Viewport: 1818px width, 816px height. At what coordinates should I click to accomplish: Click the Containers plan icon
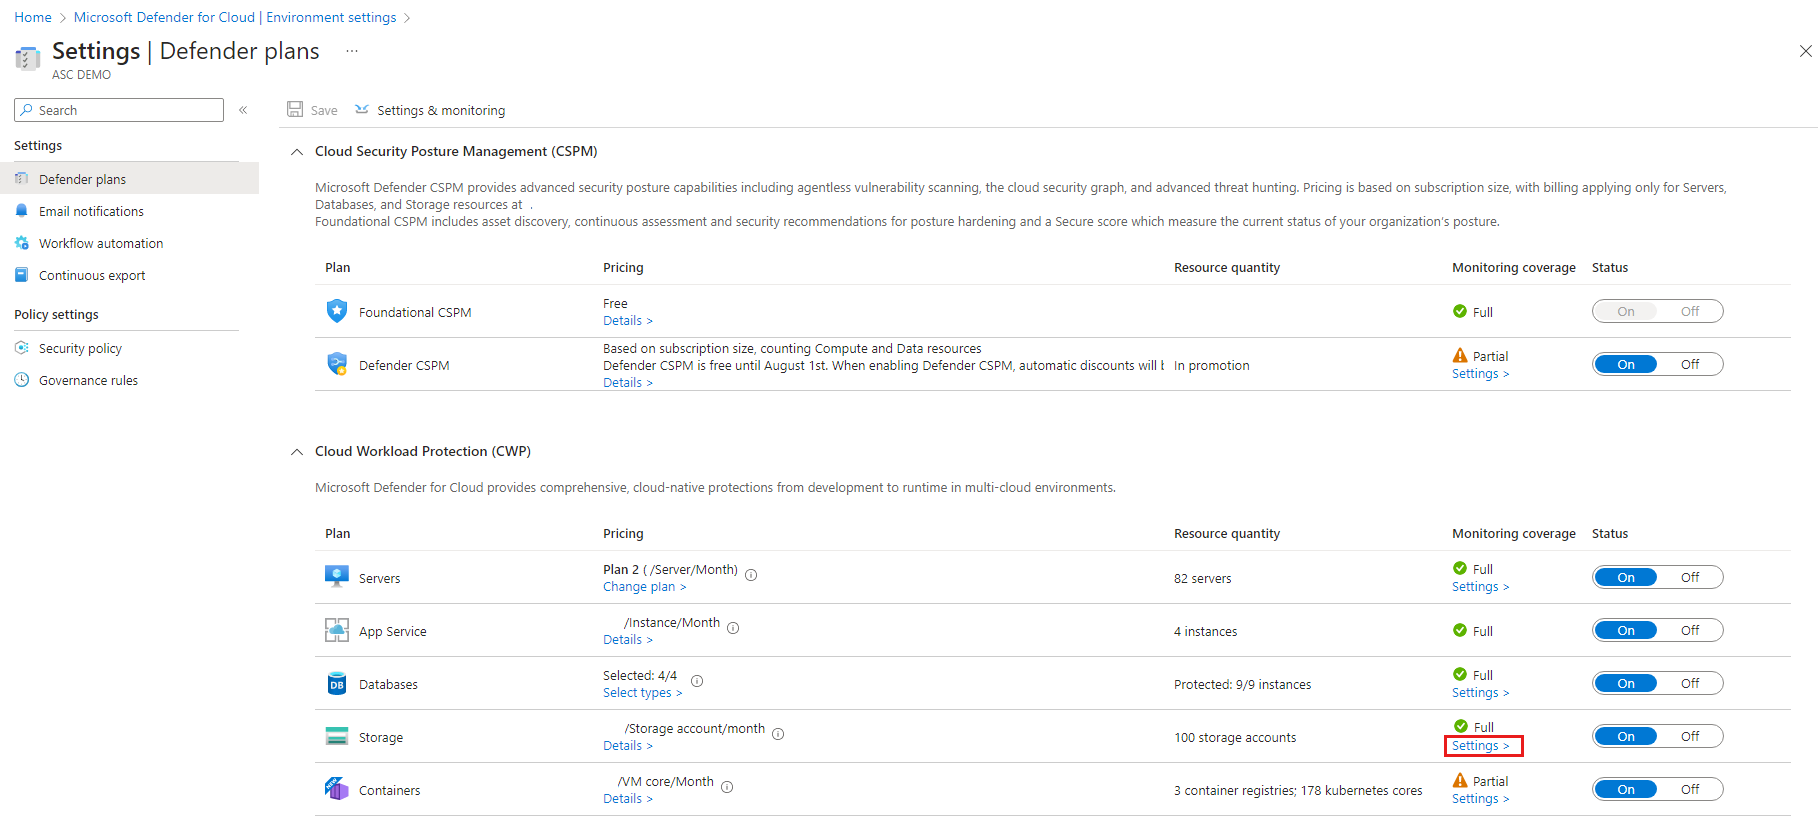[x=337, y=788]
